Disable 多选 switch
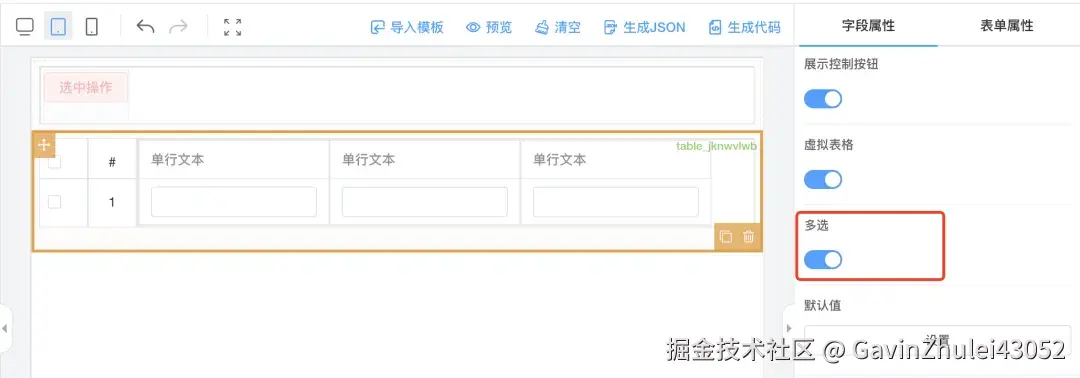The image size is (1080, 378). click(823, 260)
